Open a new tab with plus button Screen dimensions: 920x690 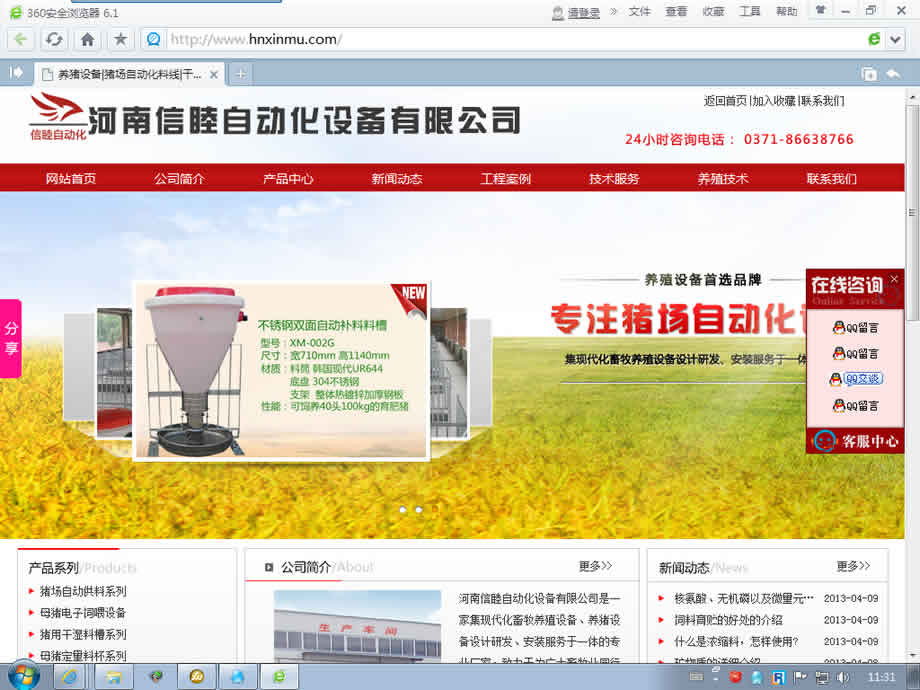tap(240, 74)
